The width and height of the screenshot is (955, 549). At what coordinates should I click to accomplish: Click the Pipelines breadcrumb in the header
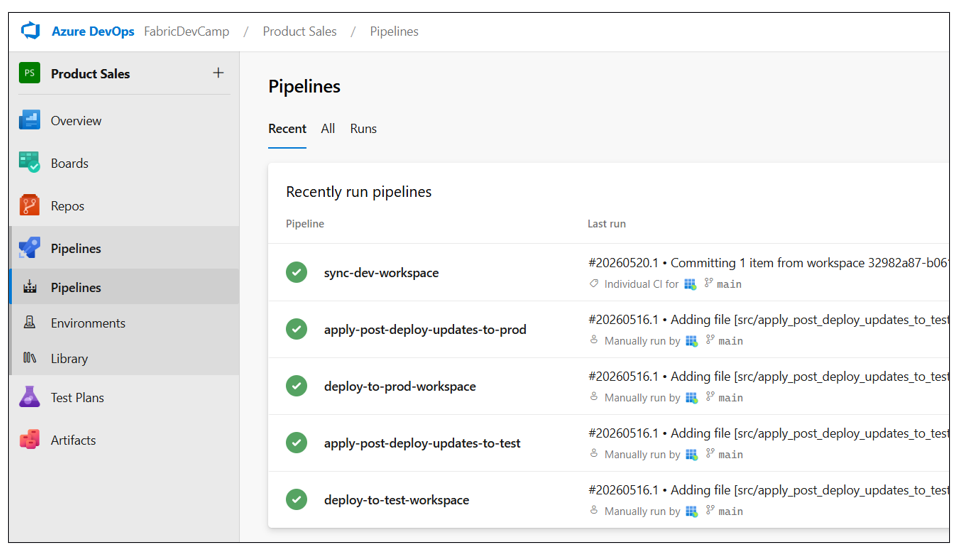tap(394, 31)
